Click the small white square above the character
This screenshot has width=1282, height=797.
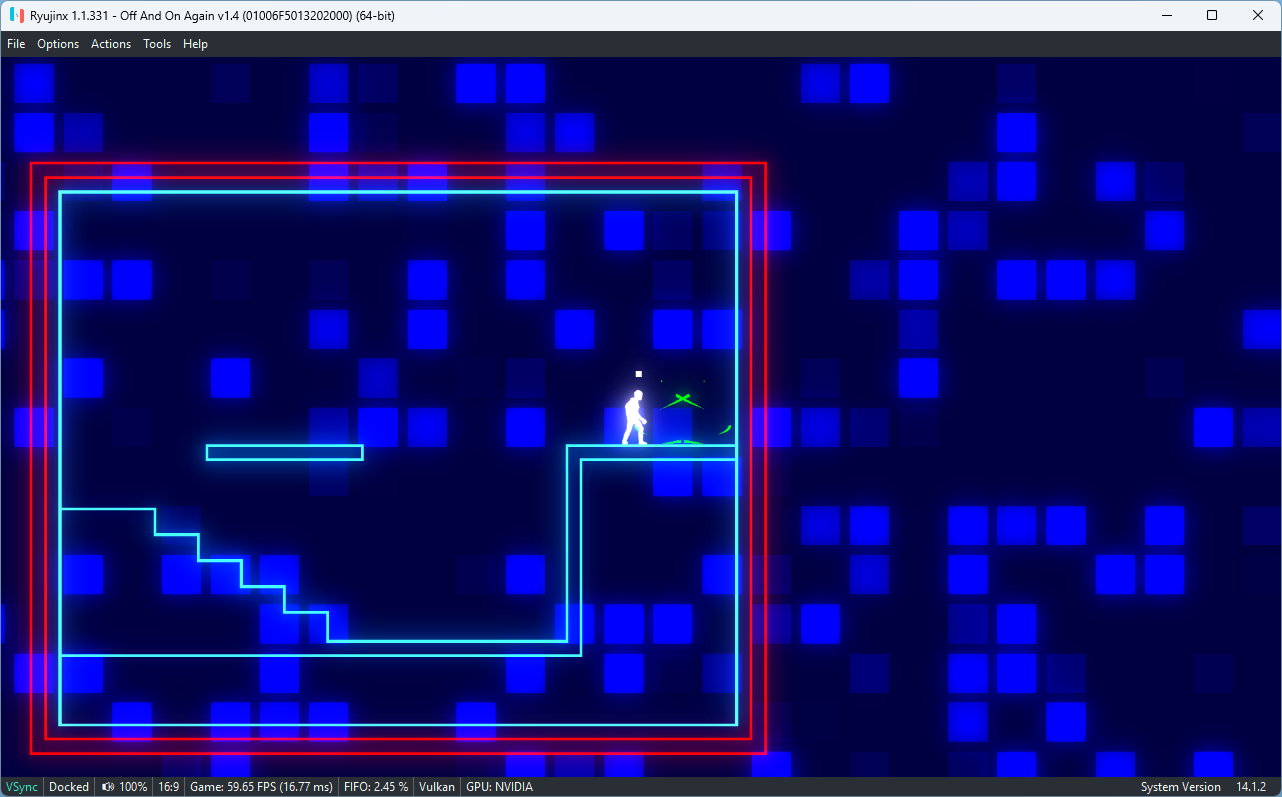coord(638,374)
